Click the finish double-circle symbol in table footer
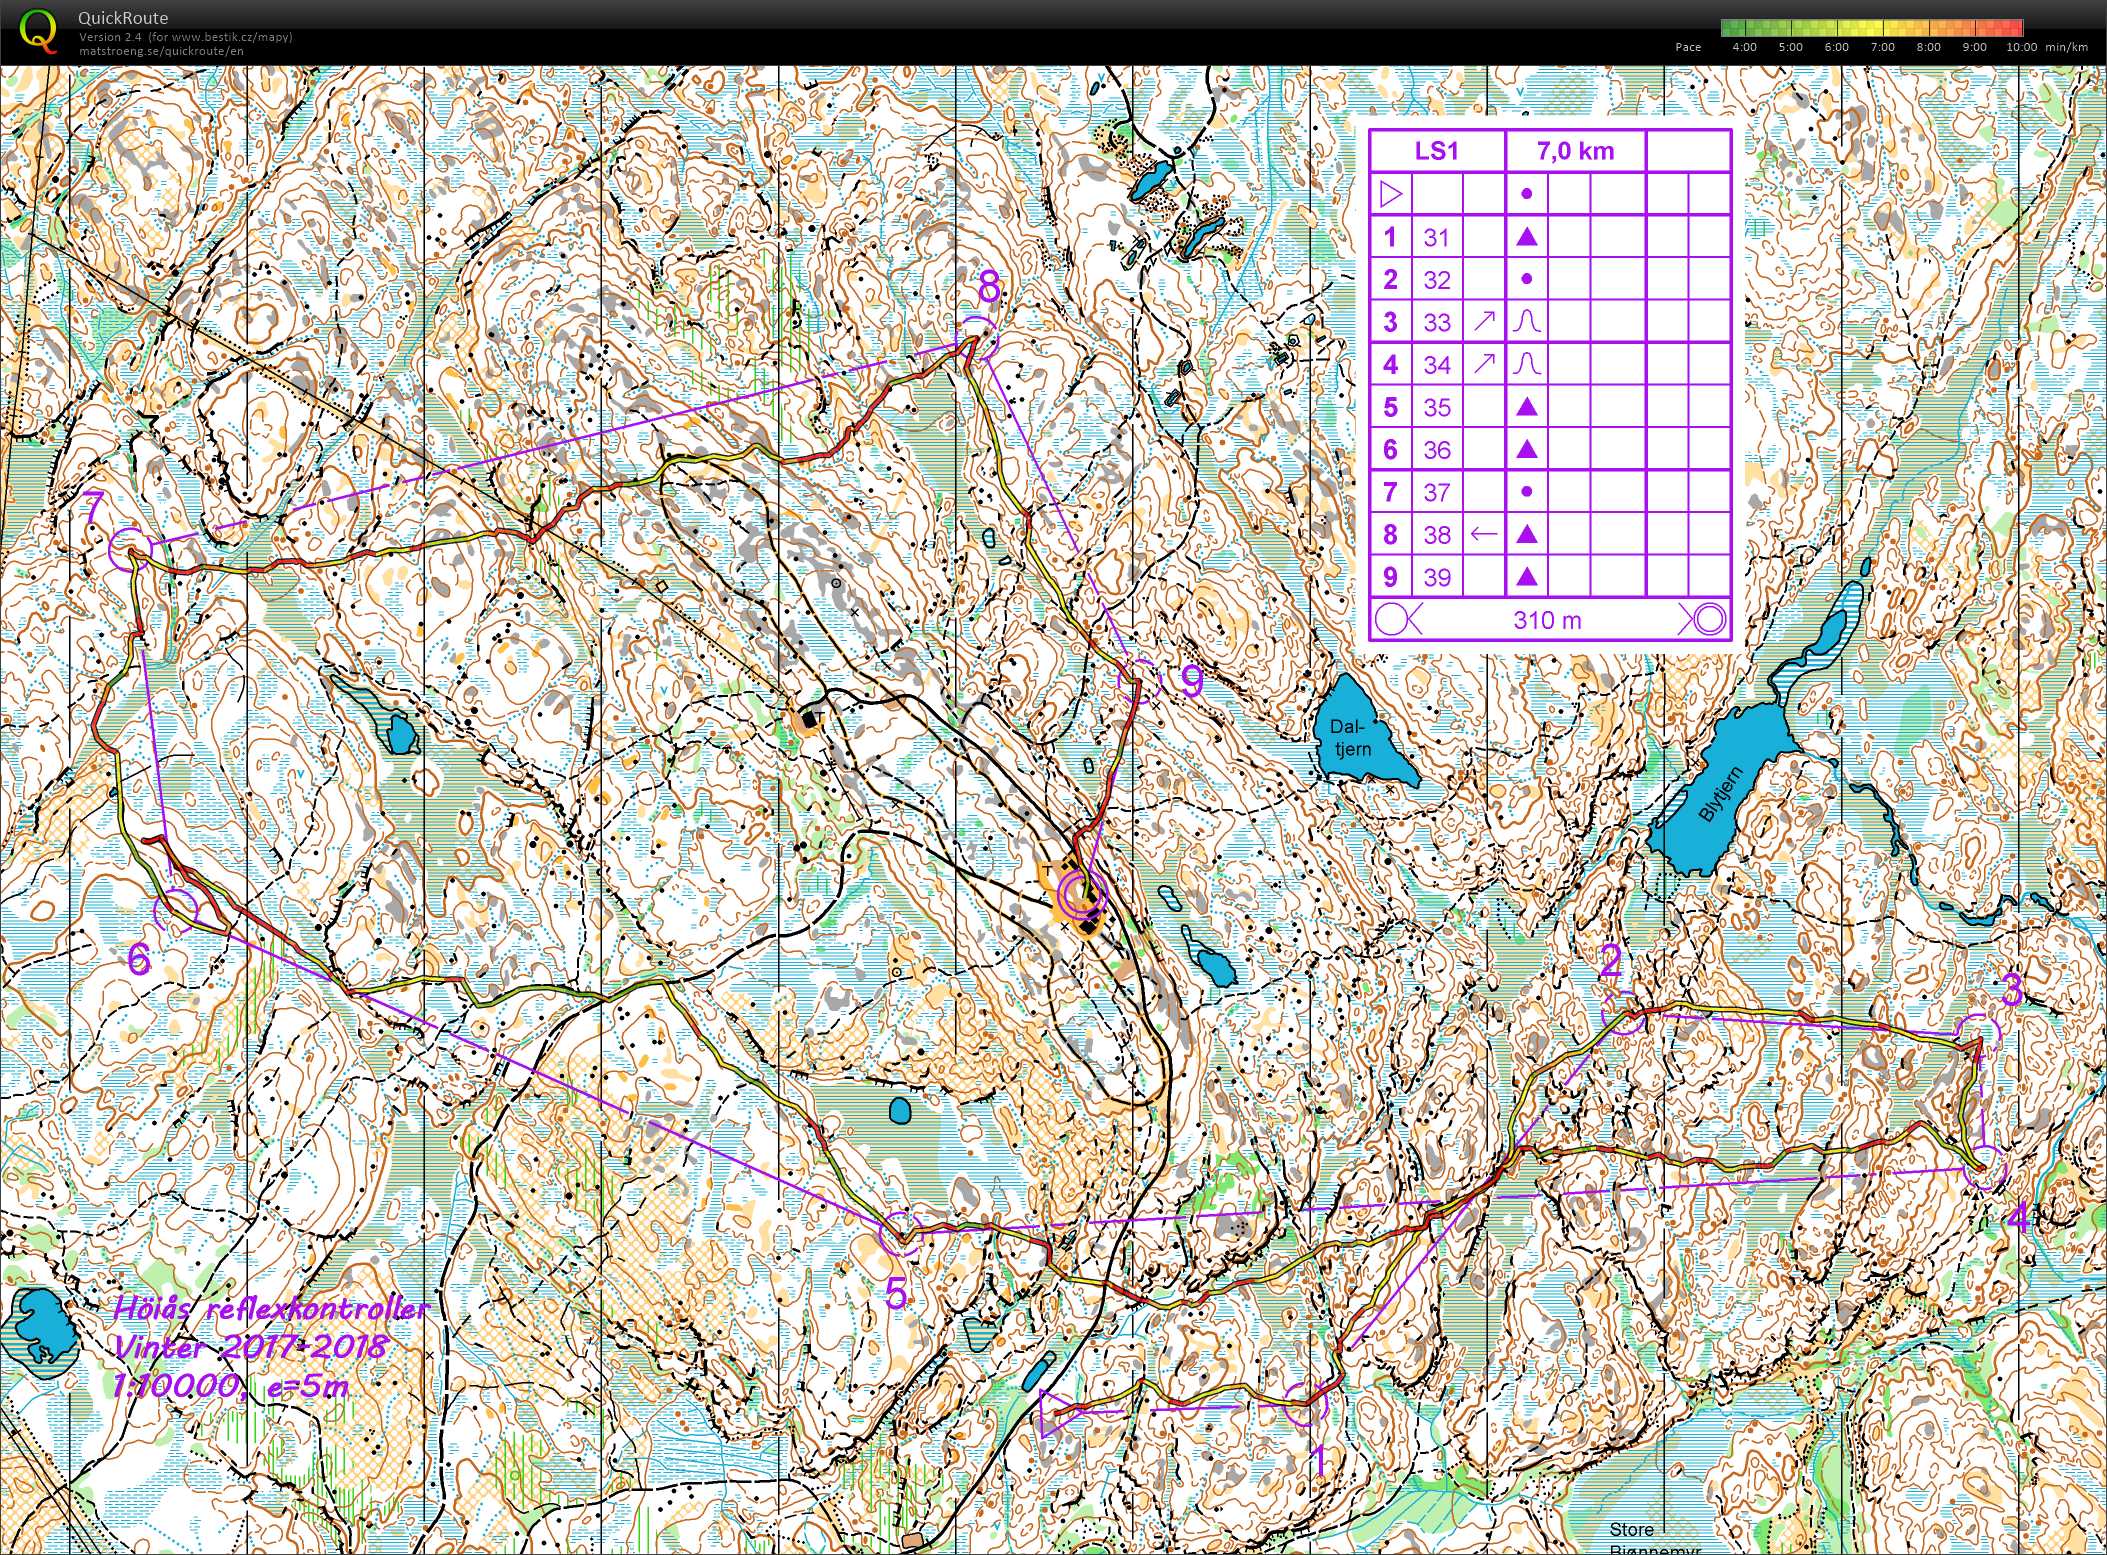 pyautogui.click(x=1701, y=620)
